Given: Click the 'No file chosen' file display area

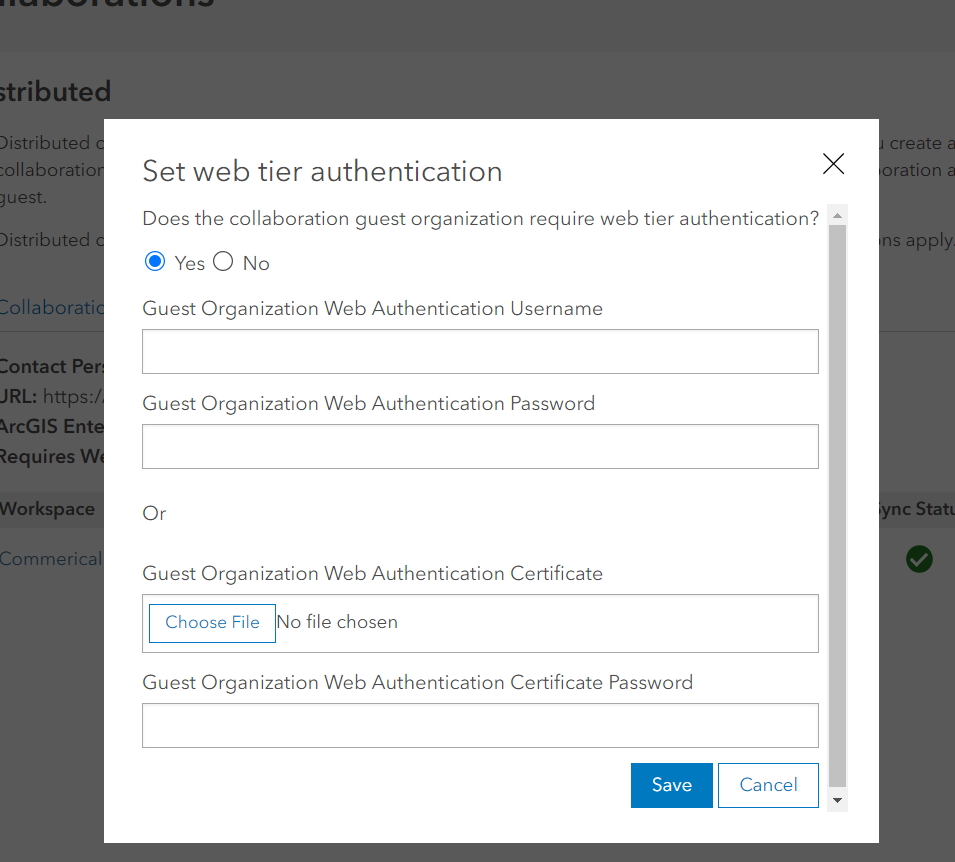Looking at the screenshot, I should (x=337, y=621).
